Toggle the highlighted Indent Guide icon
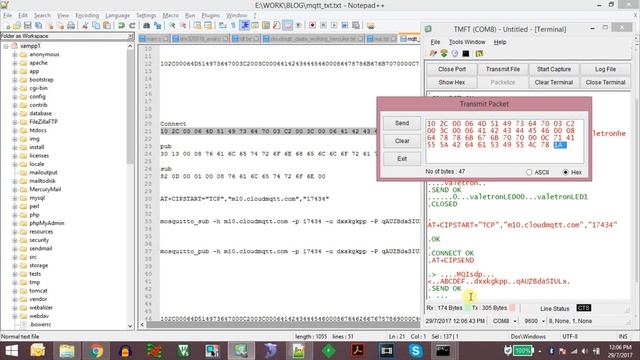The height and width of the screenshot is (360, 640). [244, 25]
